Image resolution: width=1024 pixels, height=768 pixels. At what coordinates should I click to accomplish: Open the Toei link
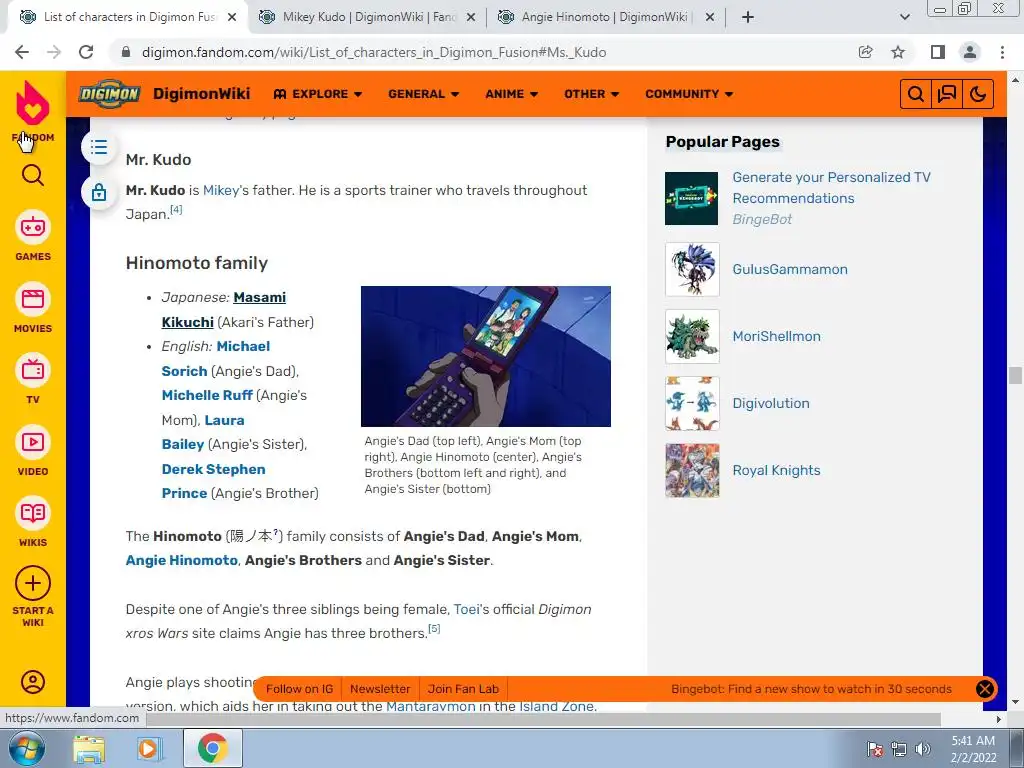(466, 609)
